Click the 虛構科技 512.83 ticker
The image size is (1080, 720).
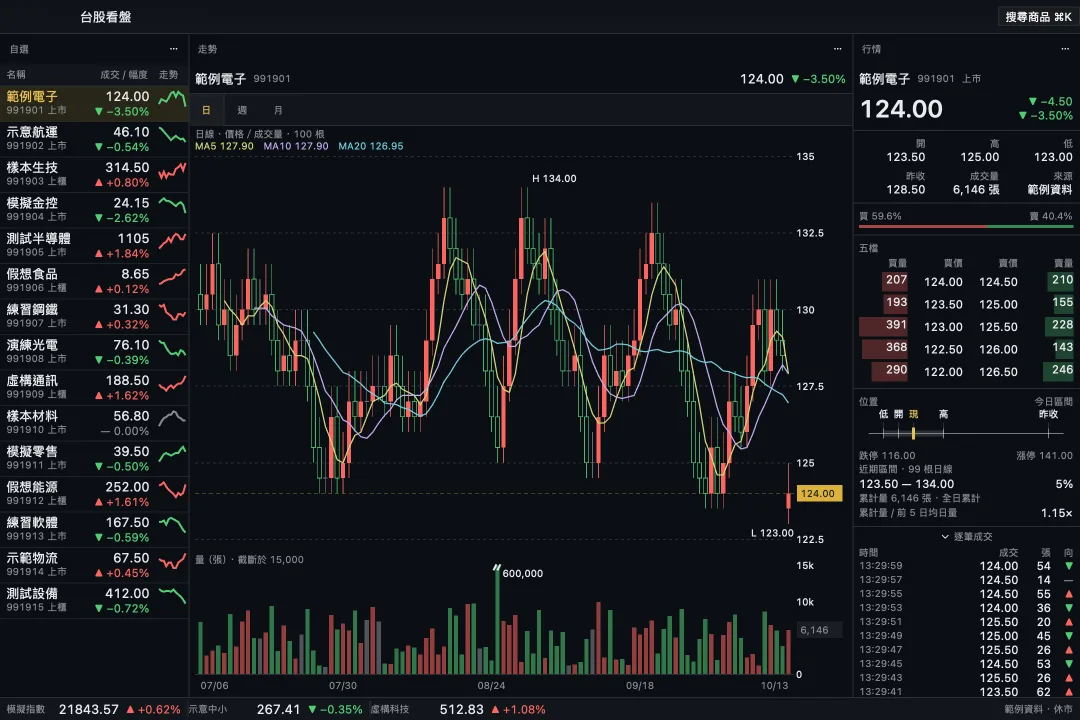pyautogui.click(x=457, y=709)
